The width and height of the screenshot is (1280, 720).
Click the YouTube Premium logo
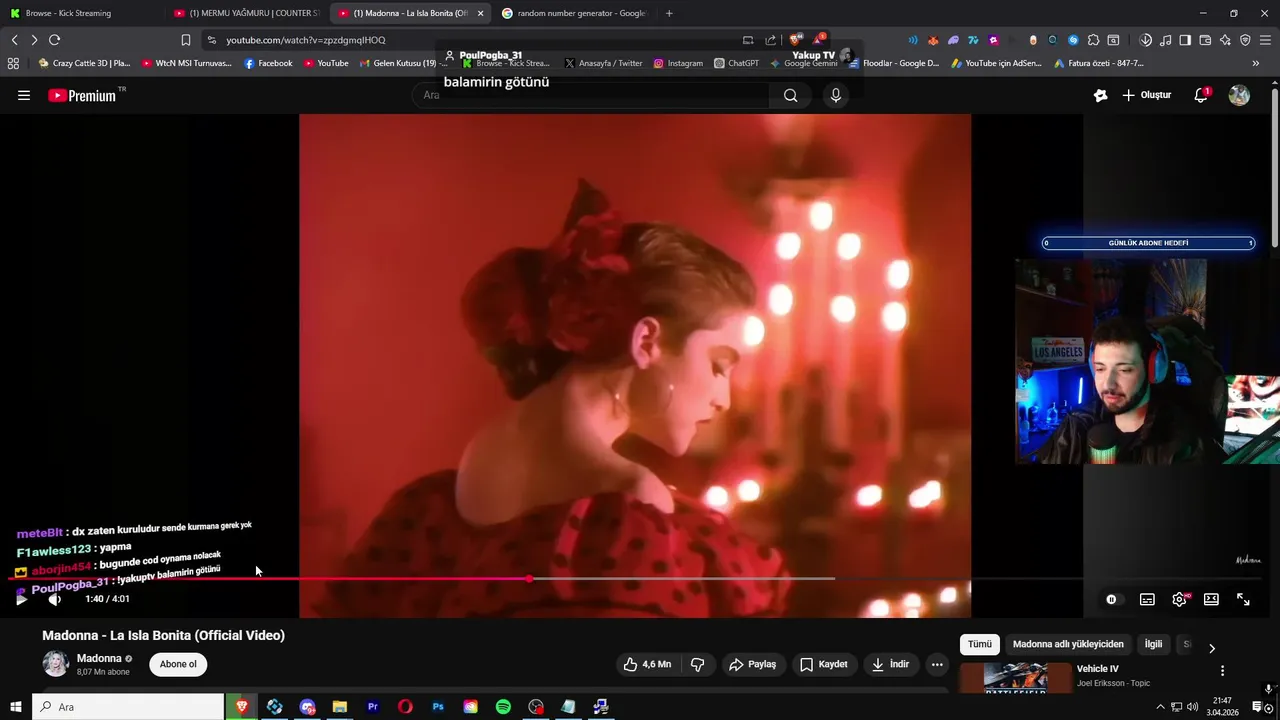82,95
